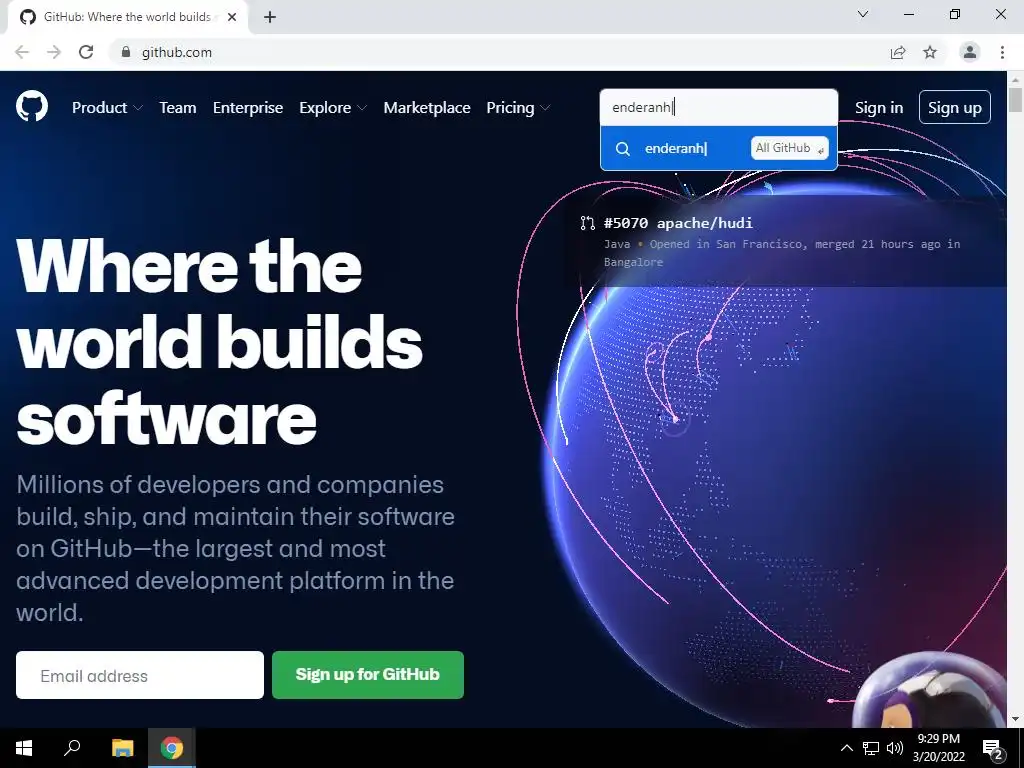Select the enderanh All GitHub suggestion
This screenshot has width=1024, height=768.
click(719, 148)
